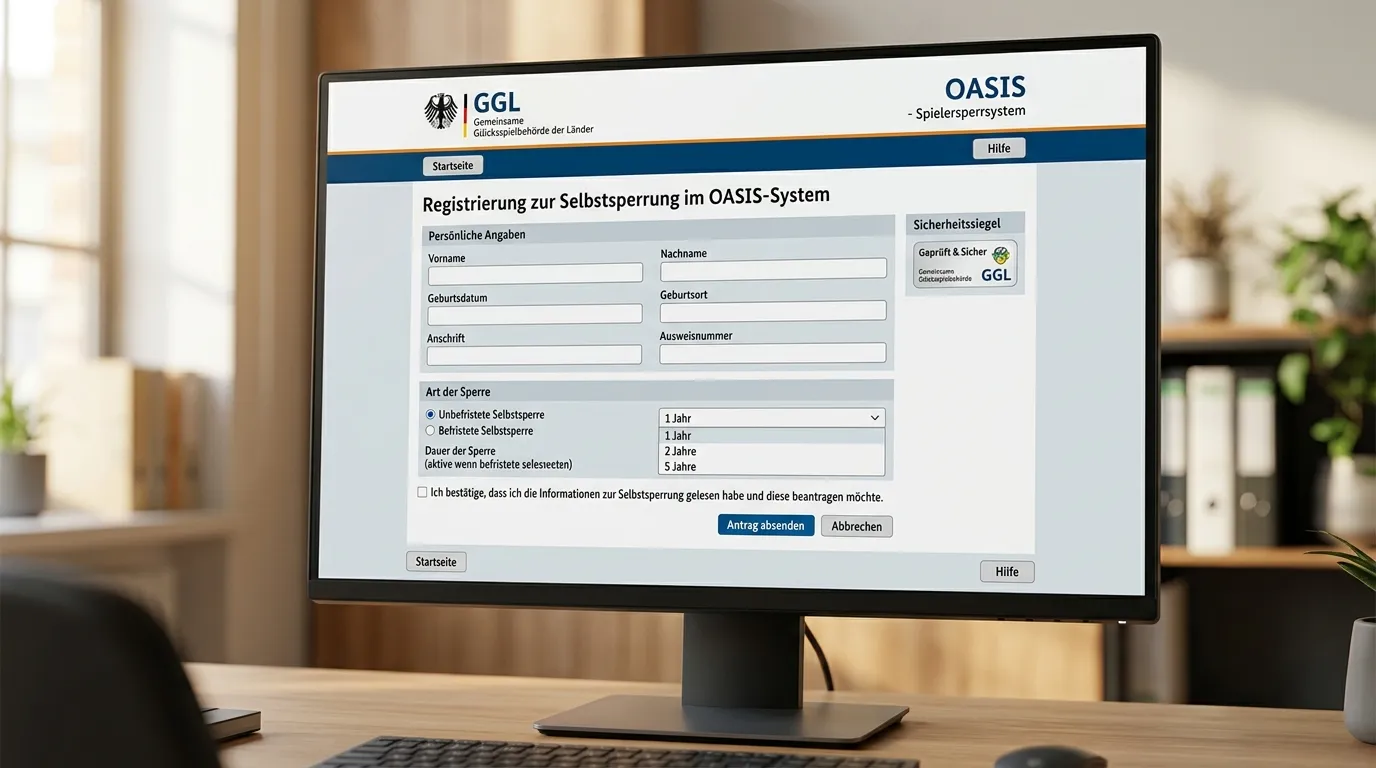Focus the Geburtsort input field

774,311
